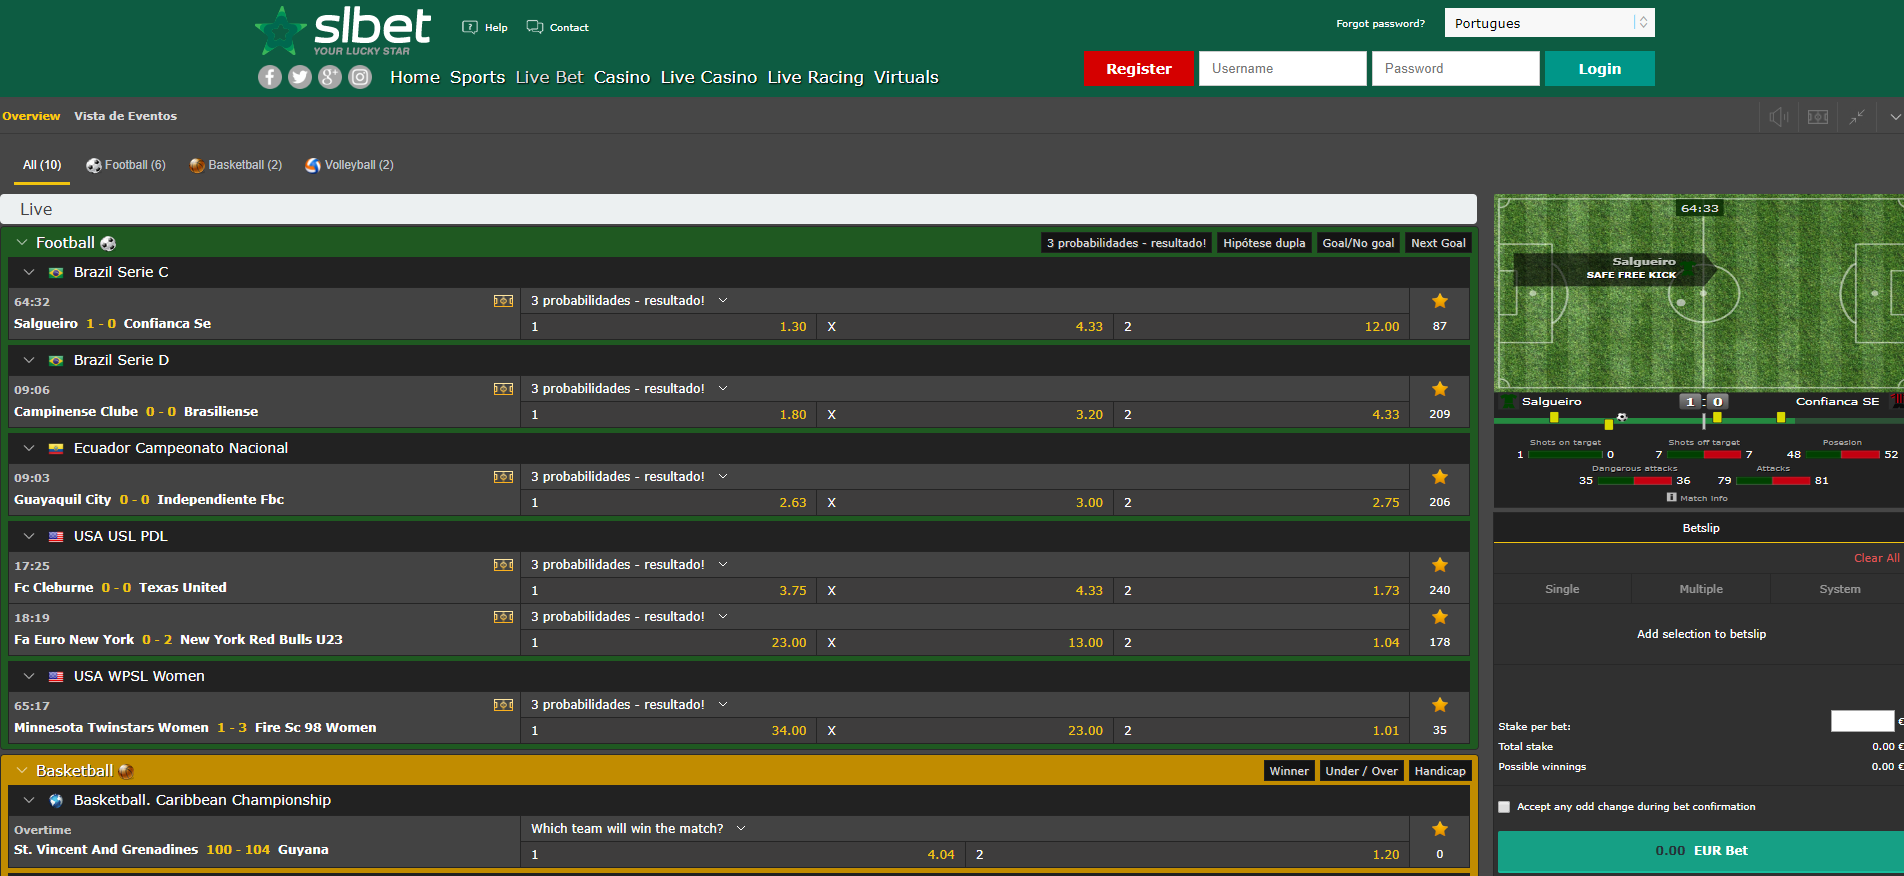Image resolution: width=1904 pixels, height=876 pixels.
Task: Open the Which team will win dropdown
Action: 741,829
